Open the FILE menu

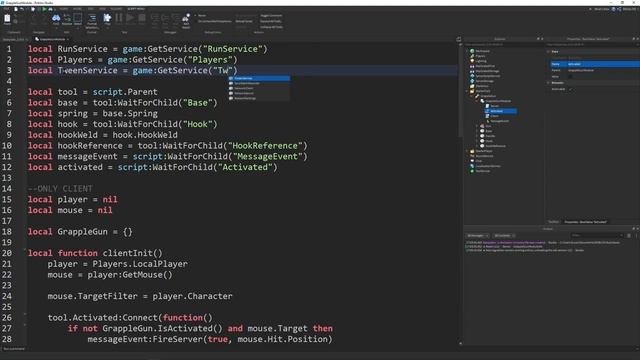pos(6,9)
